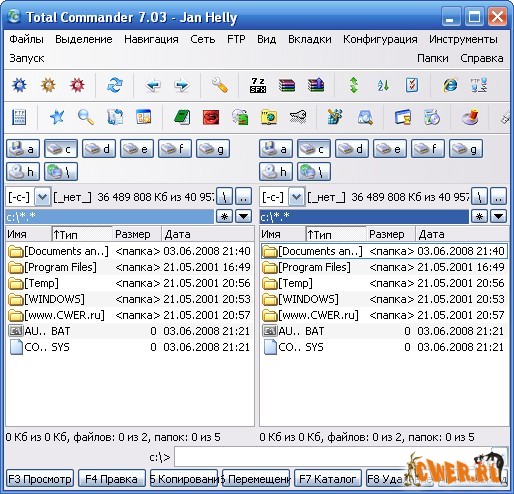Select [WINDOWS] folder in right panel
The width and height of the screenshot is (514, 494).
384,299
